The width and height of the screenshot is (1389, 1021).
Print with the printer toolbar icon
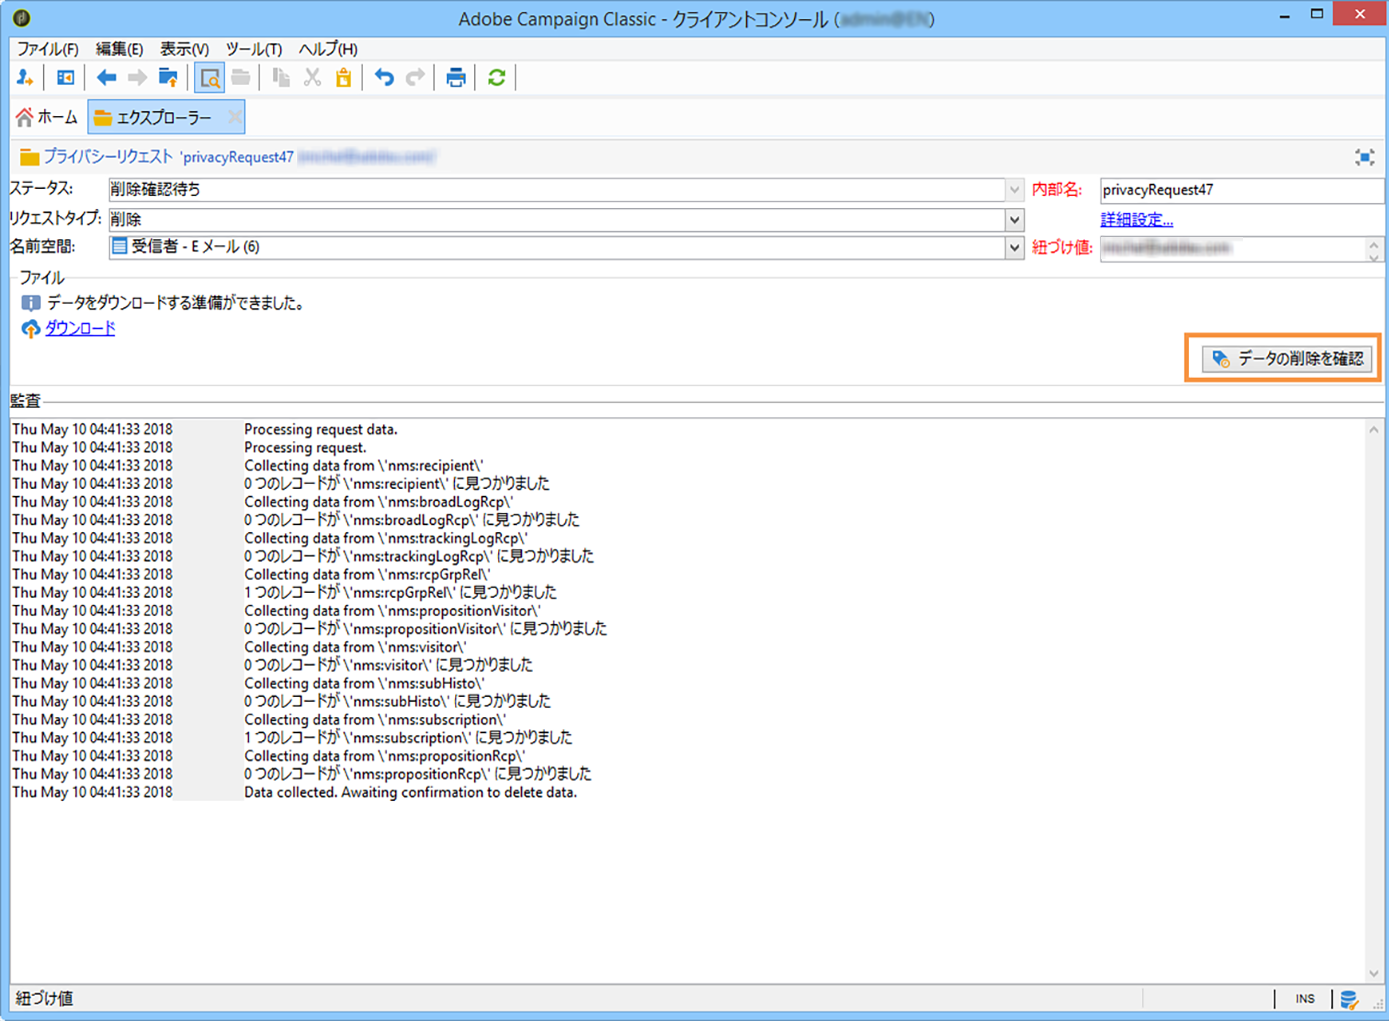coord(456,78)
